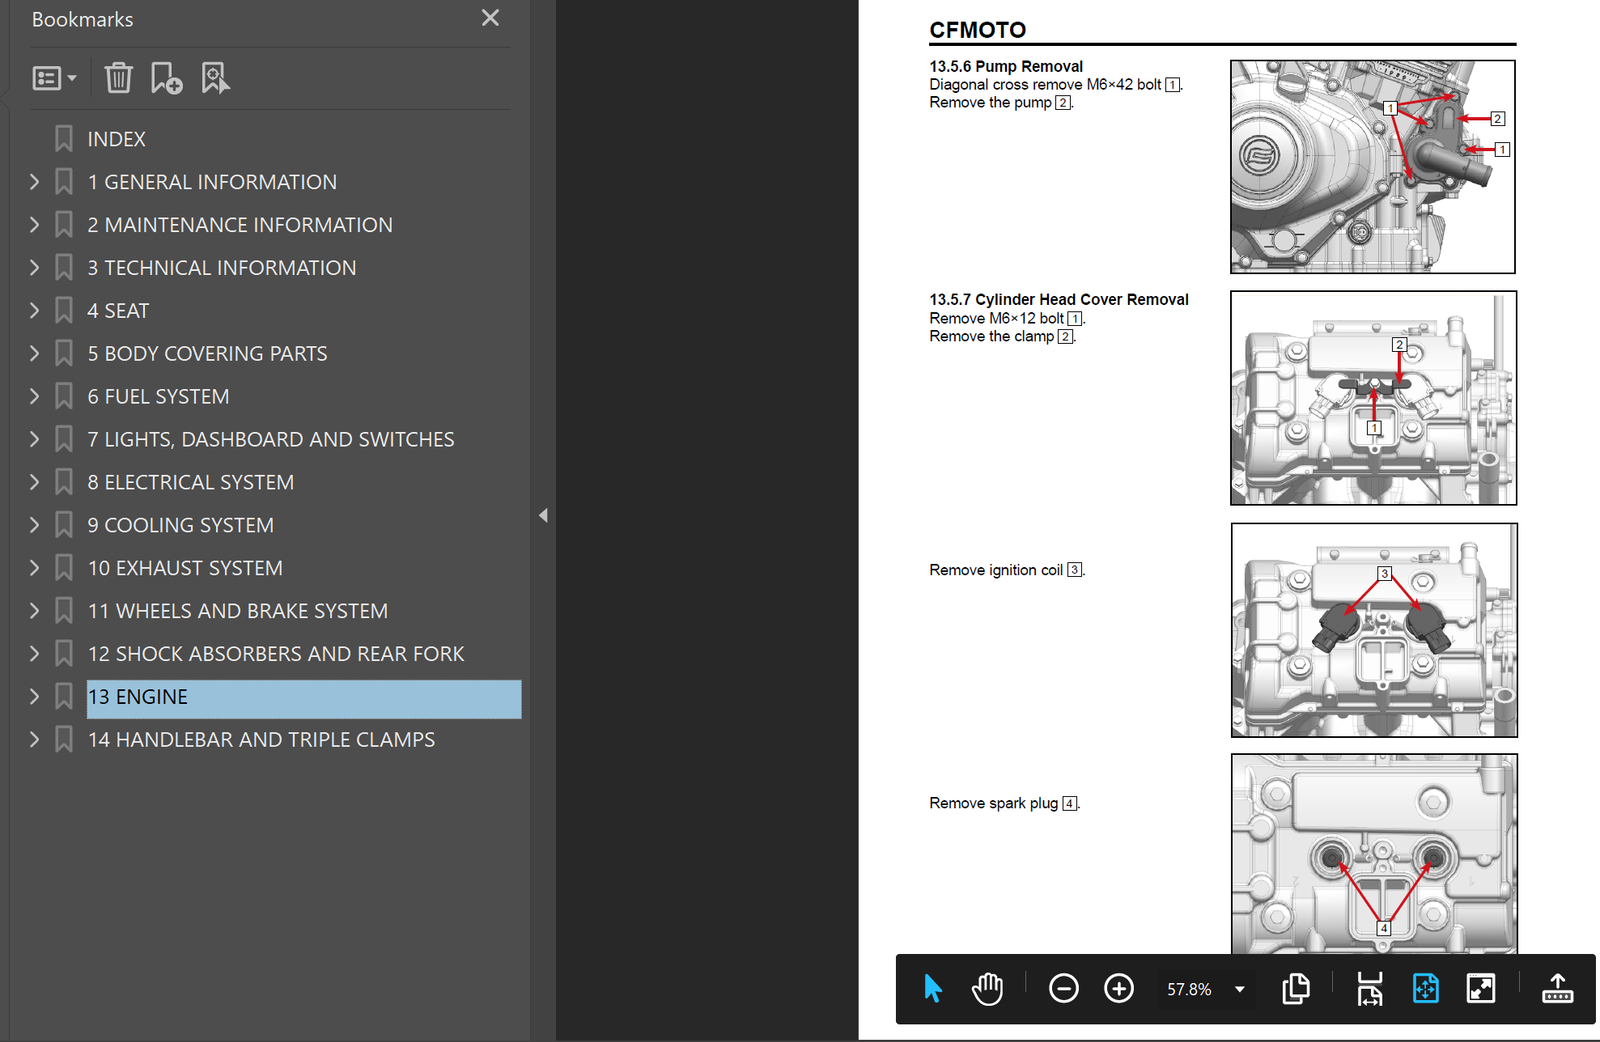
Task: Toggle fit one full page view
Action: coord(1425,989)
